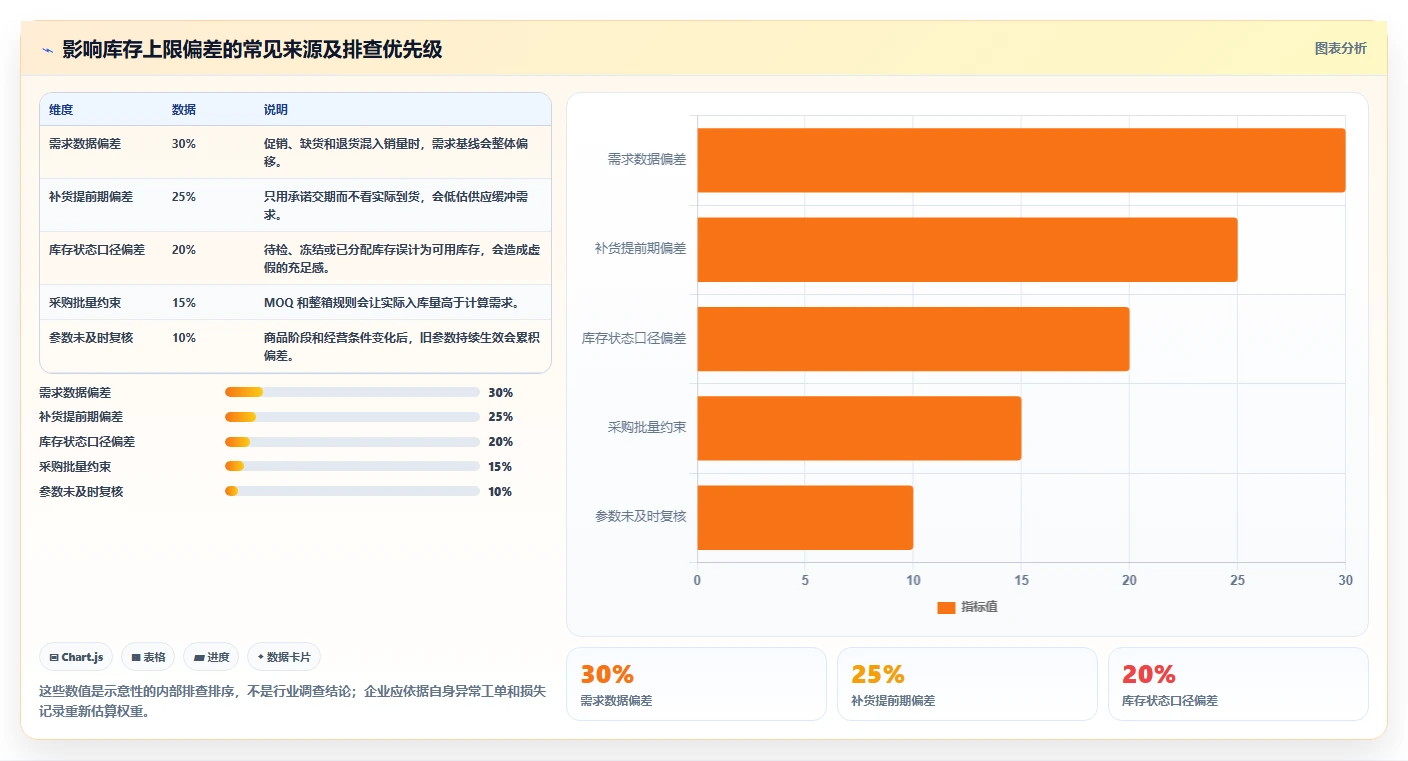Click the 30% value in the table
This screenshot has width=1408, height=761.
[184, 144]
